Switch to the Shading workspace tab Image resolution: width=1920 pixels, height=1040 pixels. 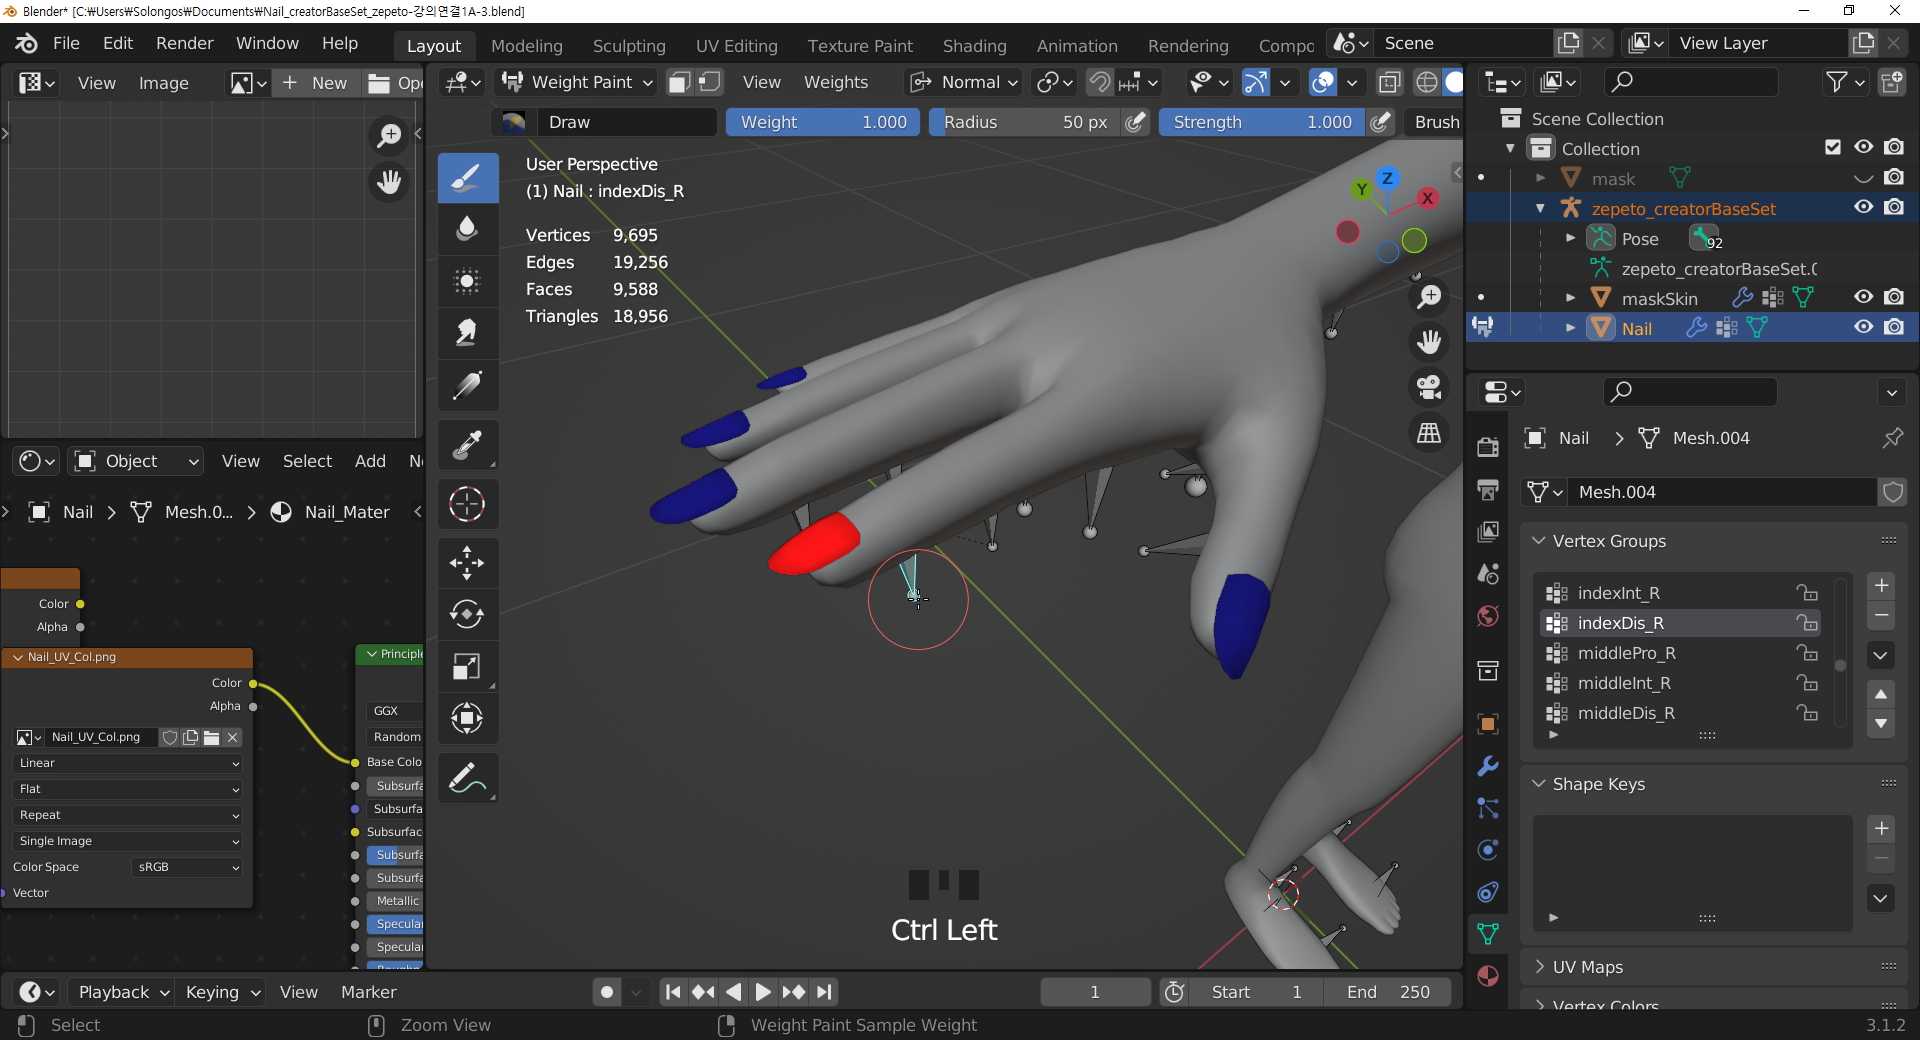tap(975, 46)
